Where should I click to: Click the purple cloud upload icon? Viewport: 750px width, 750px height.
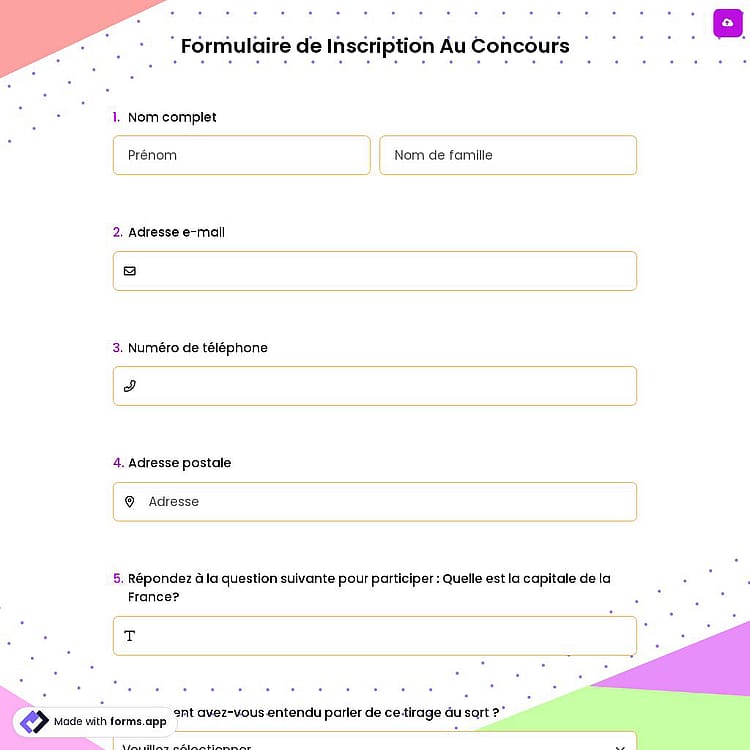tap(728, 22)
